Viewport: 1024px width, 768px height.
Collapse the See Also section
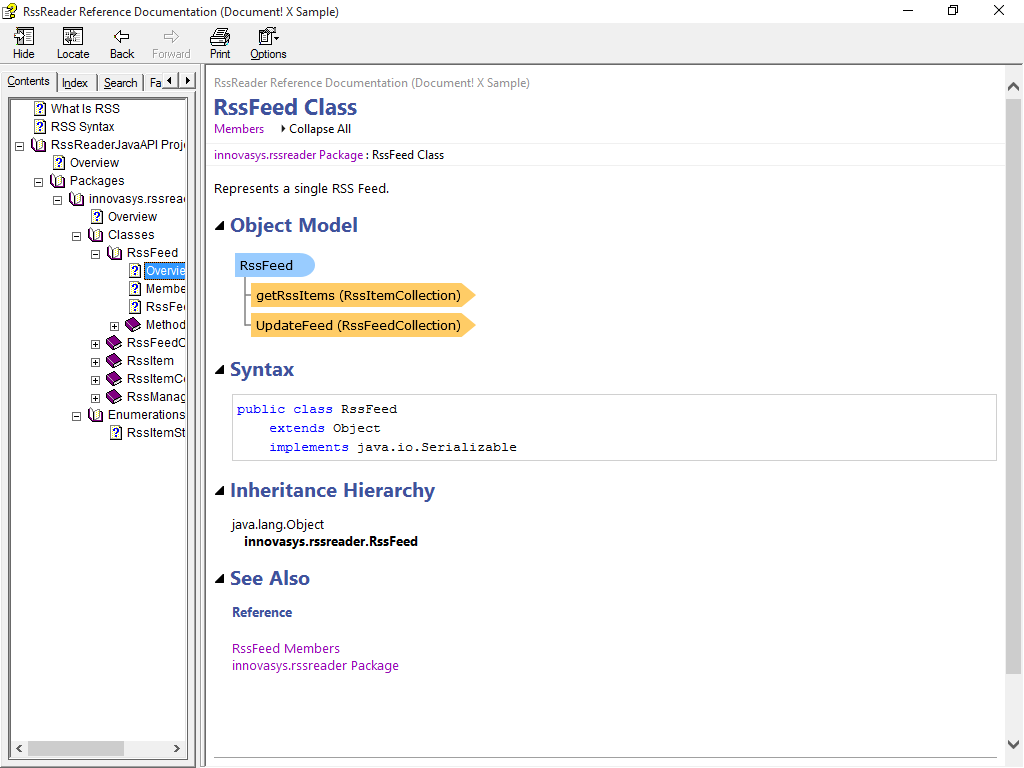pos(220,579)
